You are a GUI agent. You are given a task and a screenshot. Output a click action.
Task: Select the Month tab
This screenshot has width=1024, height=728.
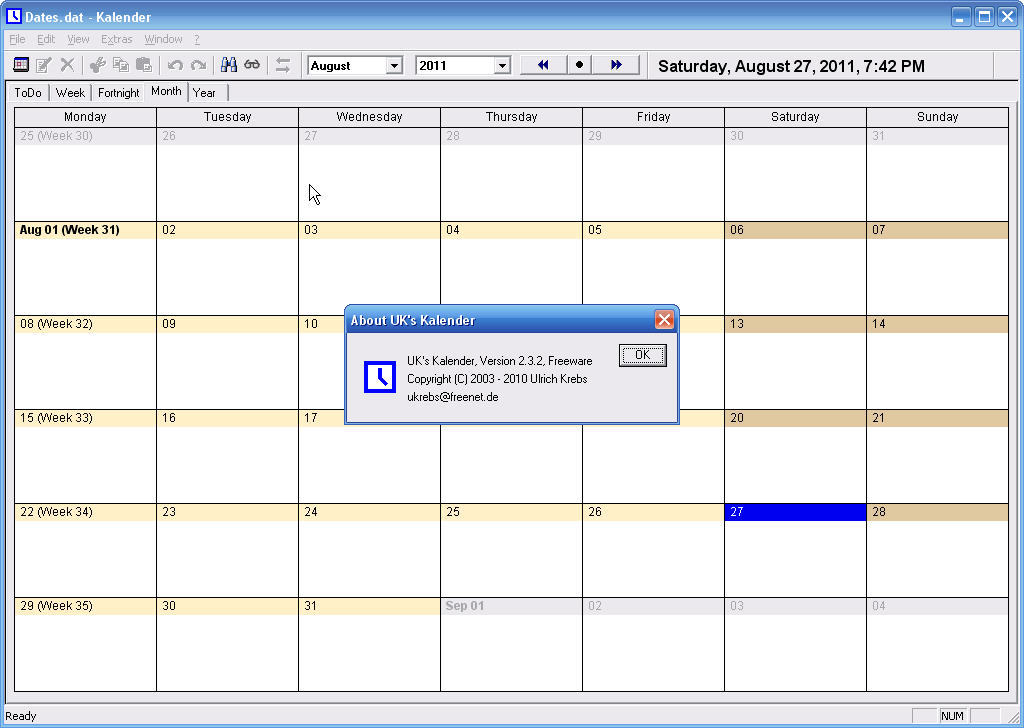tap(166, 91)
